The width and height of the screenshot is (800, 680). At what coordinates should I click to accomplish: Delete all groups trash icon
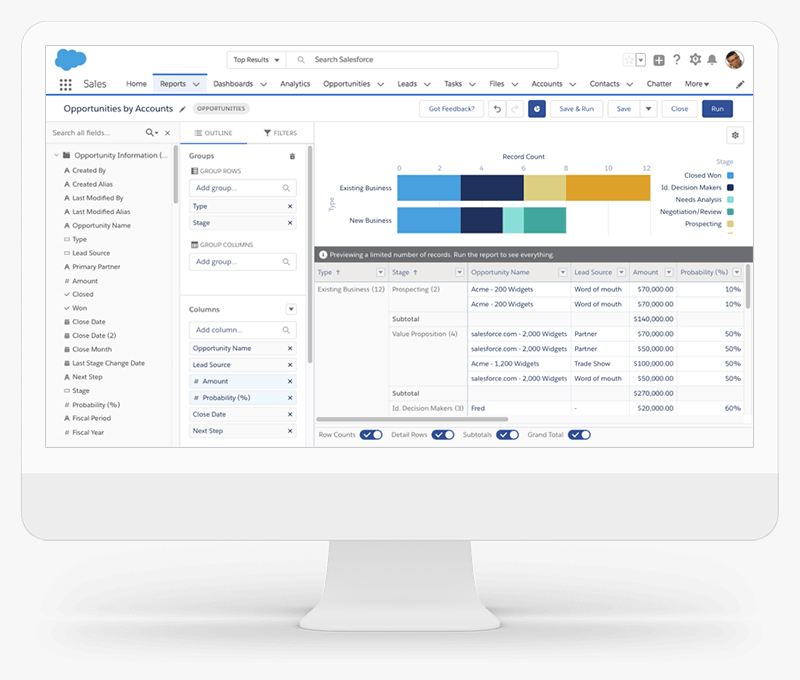[292, 156]
